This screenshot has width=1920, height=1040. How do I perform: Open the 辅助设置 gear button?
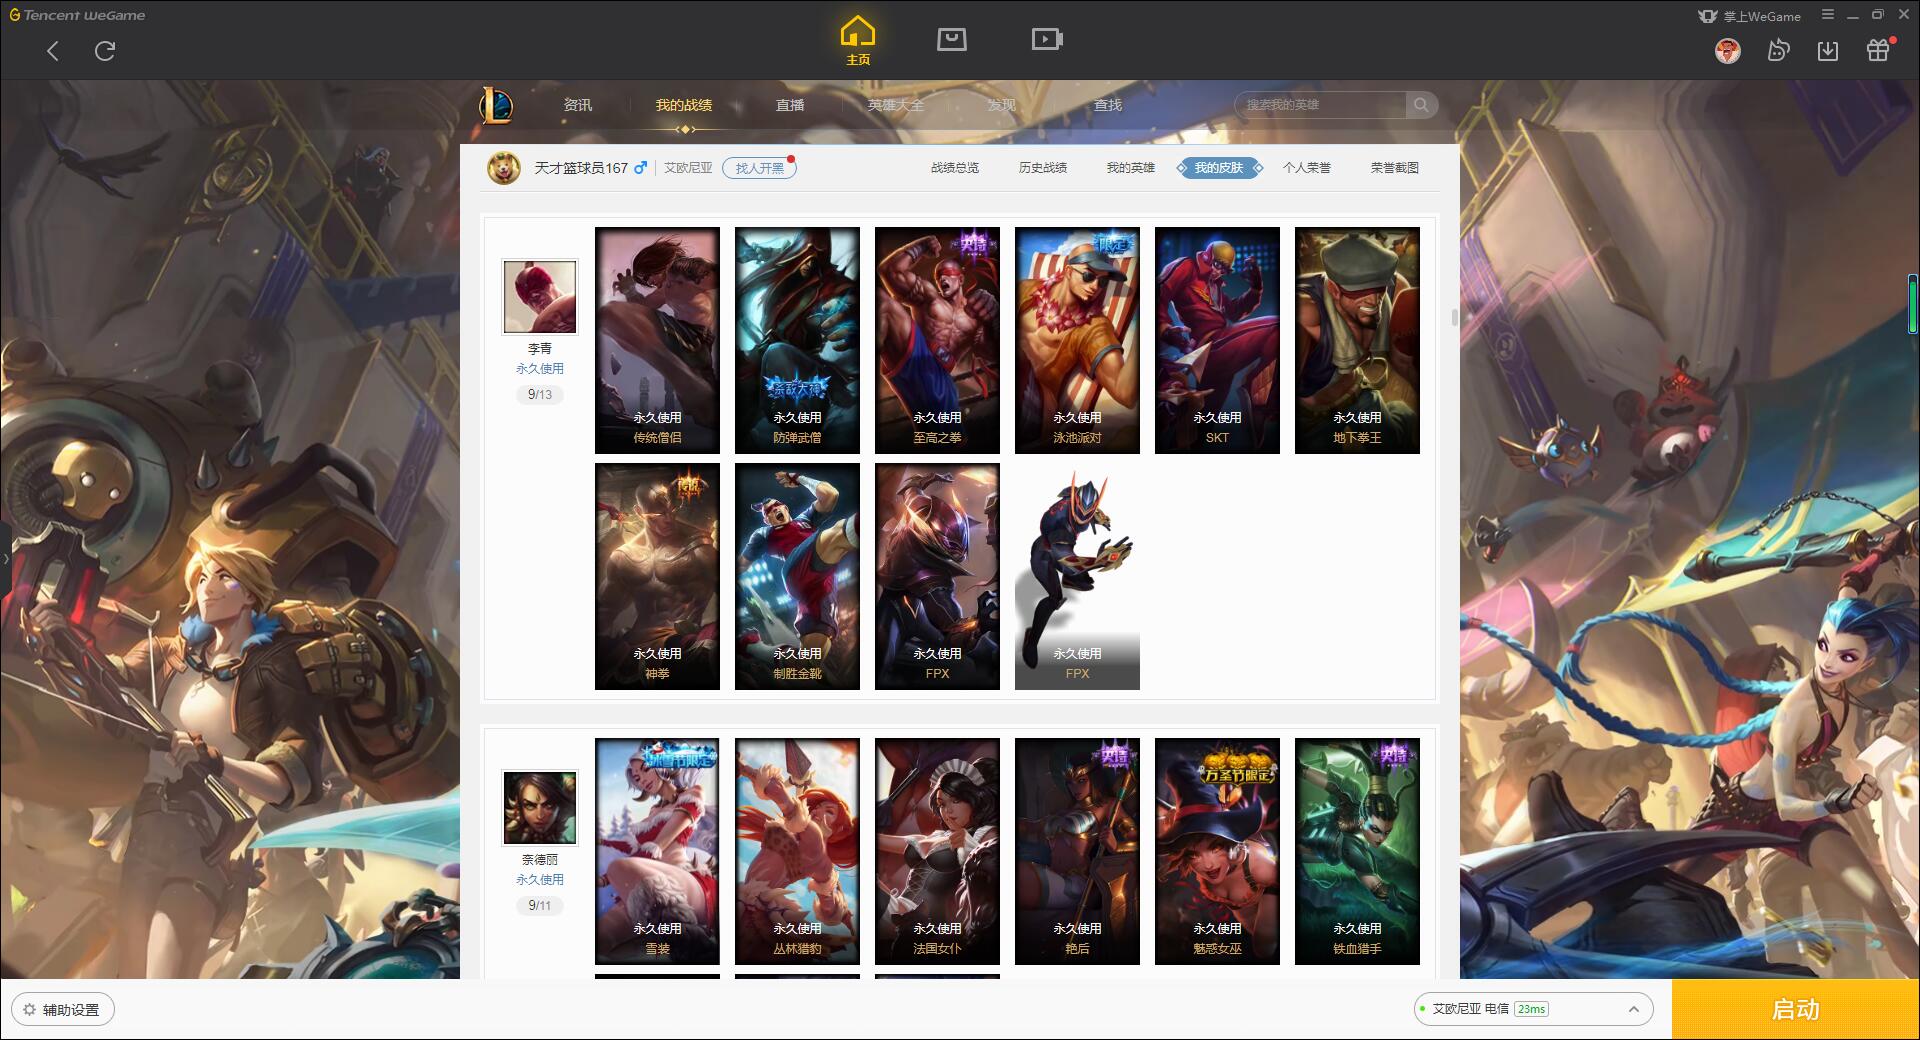click(62, 1010)
